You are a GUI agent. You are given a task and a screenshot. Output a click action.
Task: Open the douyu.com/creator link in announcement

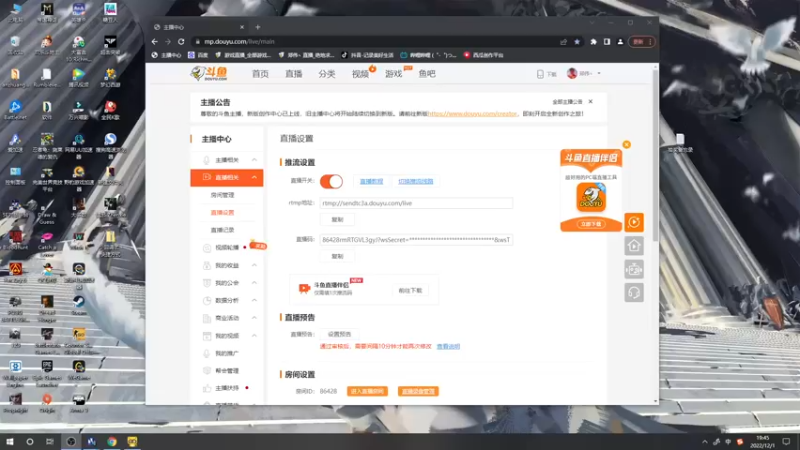click(x=472, y=114)
